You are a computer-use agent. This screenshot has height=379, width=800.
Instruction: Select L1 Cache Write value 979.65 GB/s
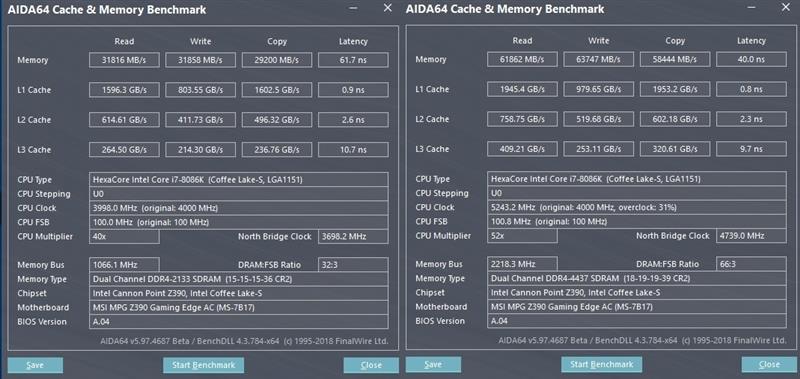pos(598,89)
